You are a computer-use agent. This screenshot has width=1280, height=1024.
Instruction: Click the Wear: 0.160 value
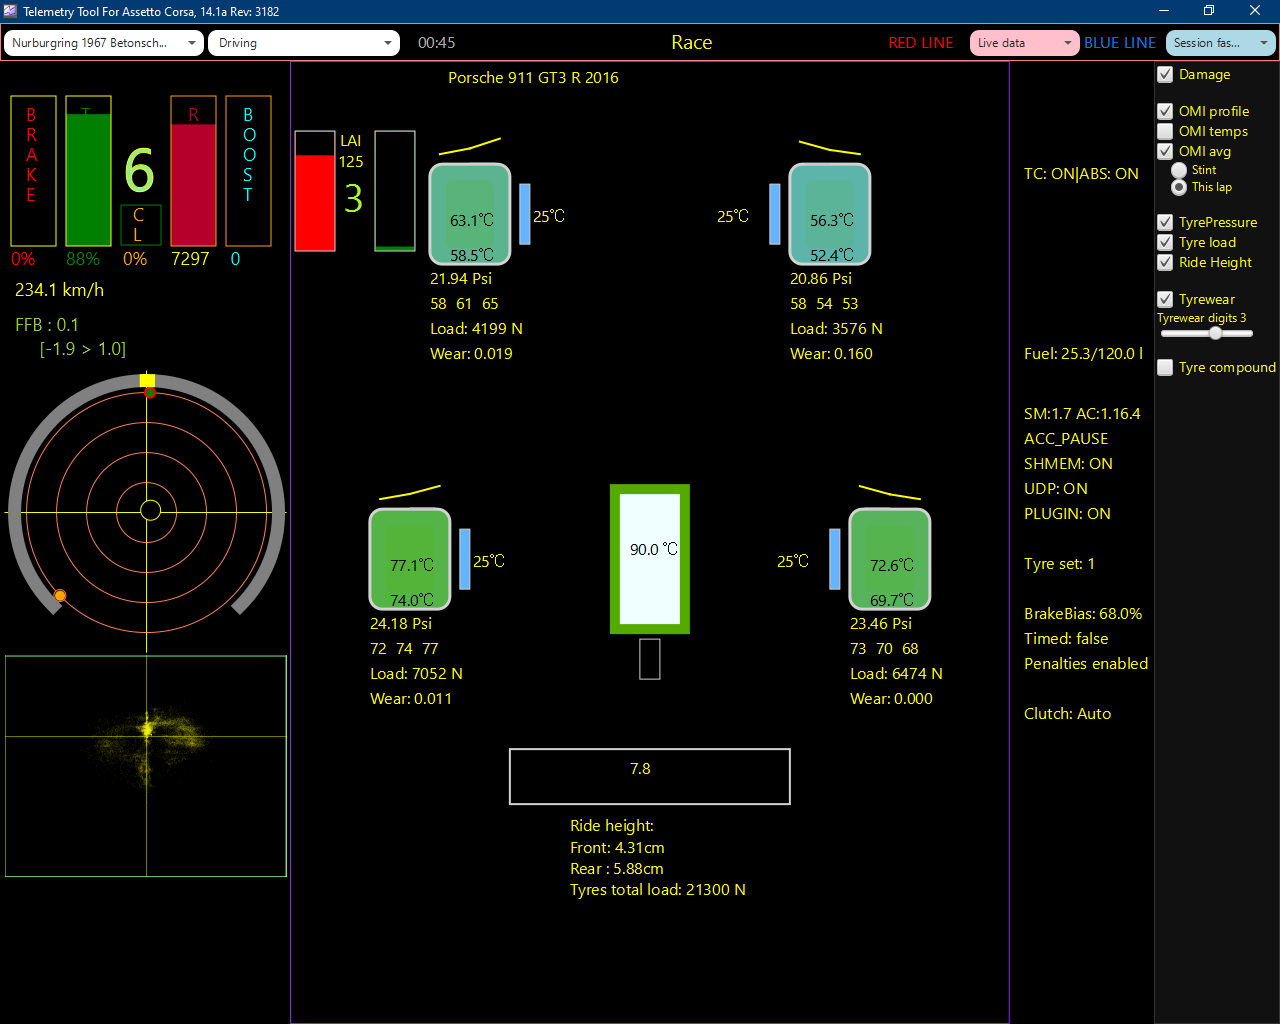pyautogui.click(x=831, y=354)
